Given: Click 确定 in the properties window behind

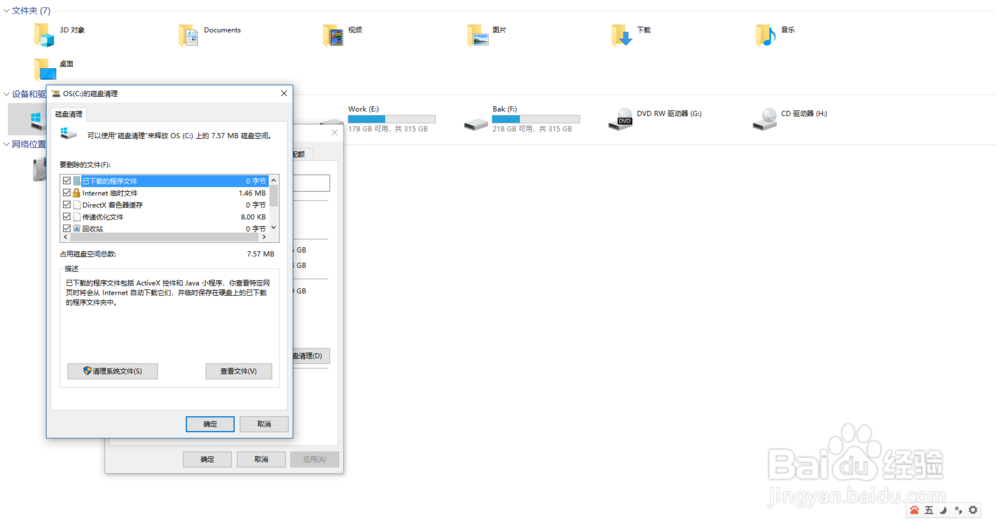Looking at the screenshot, I should click(x=207, y=459).
